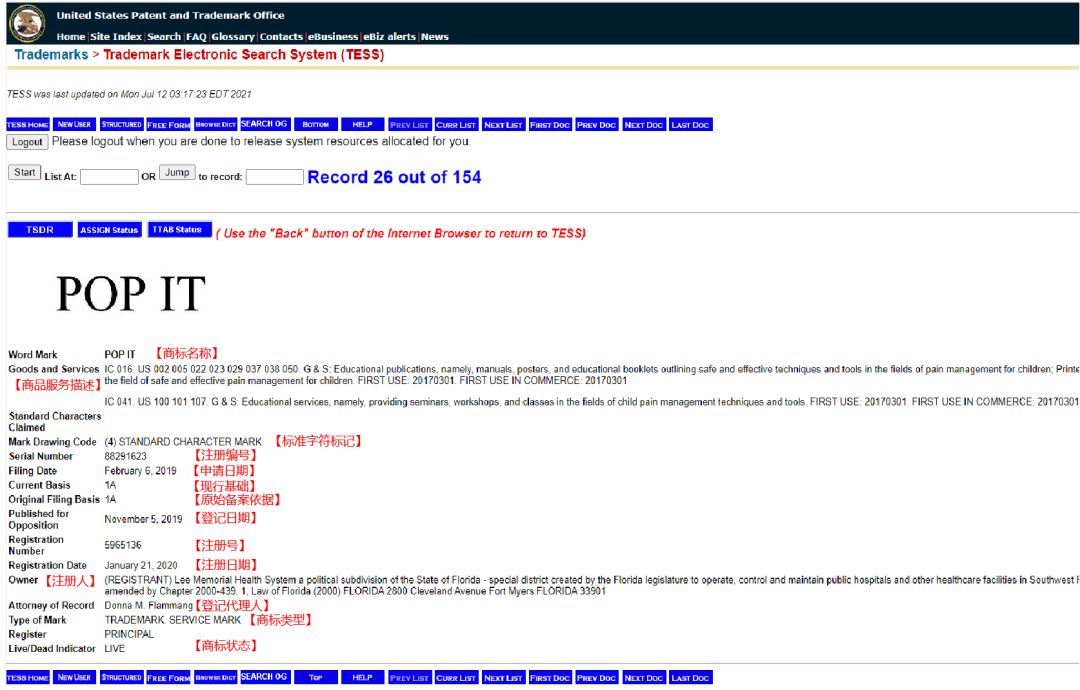Viewport: 1080px width, 690px height.
Task: Click serial number 88291623
Action: (125, 457)
